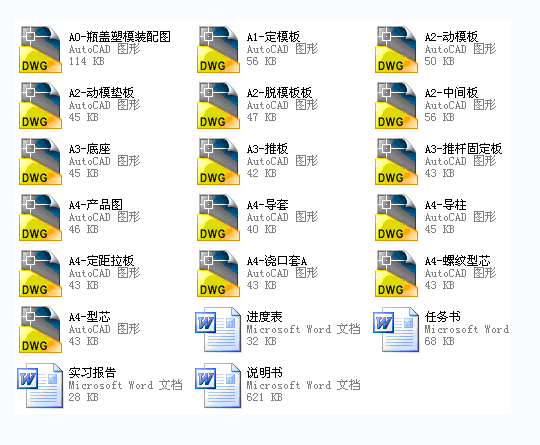Viewport: 540px width, 445px height.
Task: Select the name A3-推杆固定板
Action: point(463,149)
